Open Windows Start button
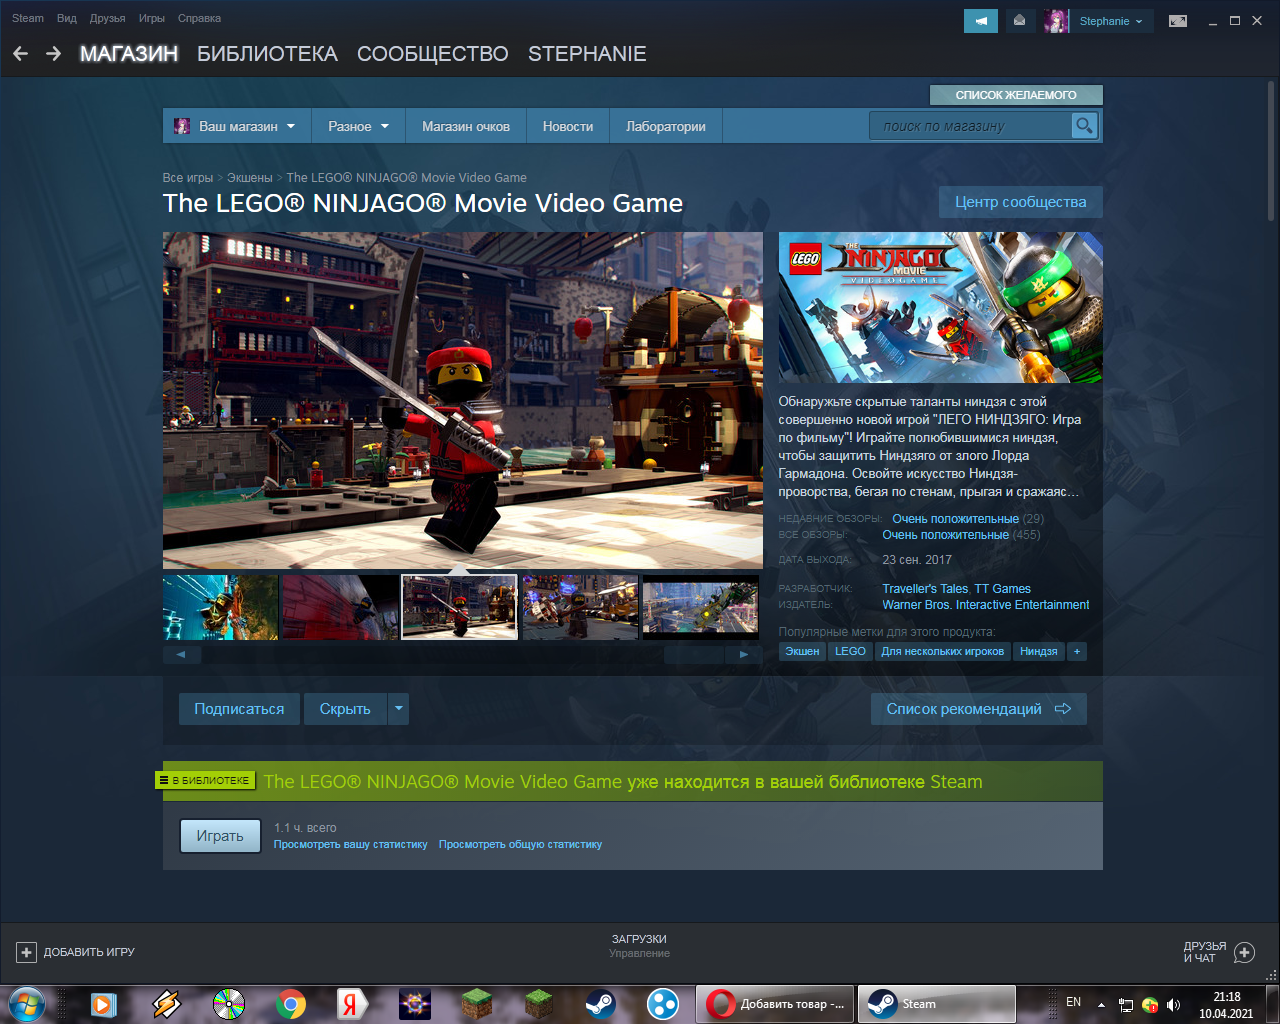 pyautogui.click(x=26, y=1004)
